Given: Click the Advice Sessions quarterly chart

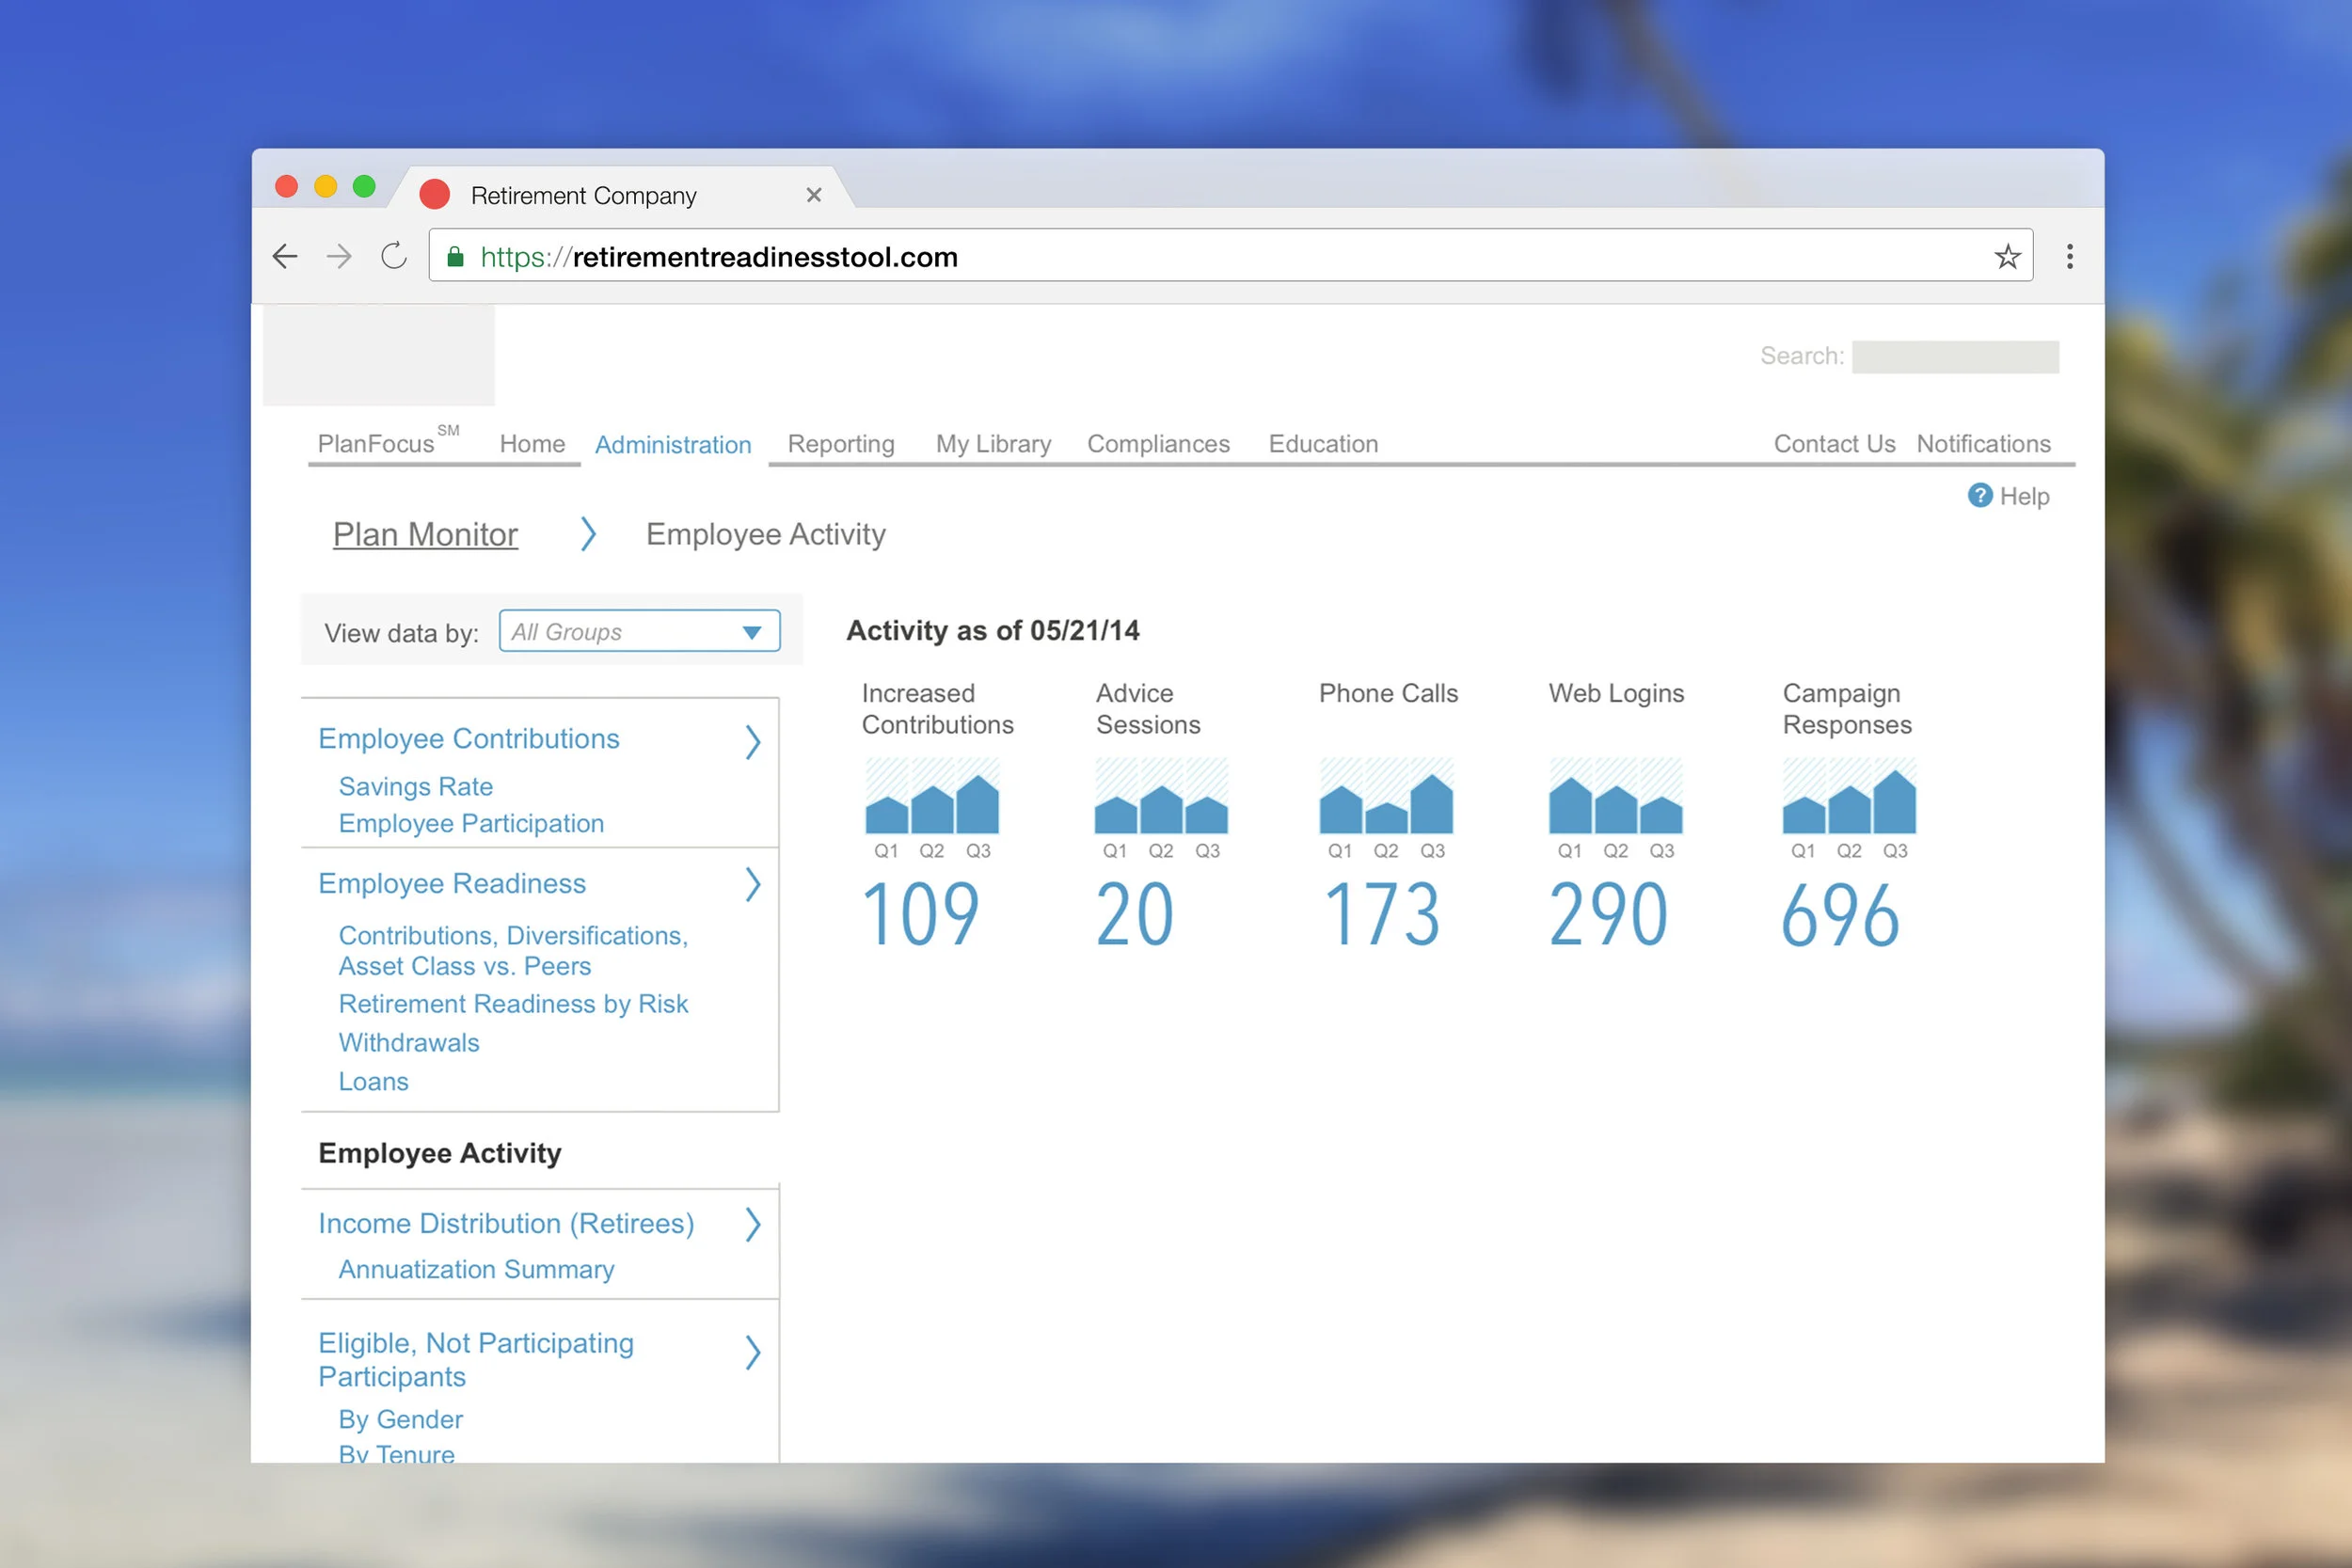Looking at the screenshot, I should [x=1161, y=796].
